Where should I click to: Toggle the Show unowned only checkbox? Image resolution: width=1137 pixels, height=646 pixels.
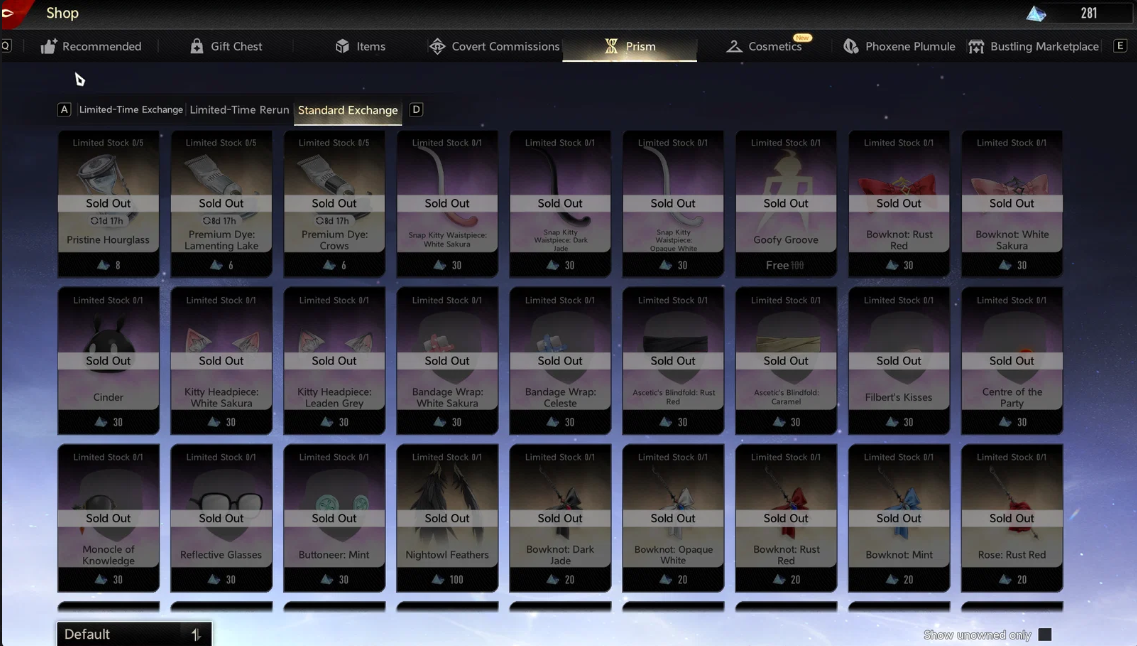pyautogui.click(x=1045, y=635)
